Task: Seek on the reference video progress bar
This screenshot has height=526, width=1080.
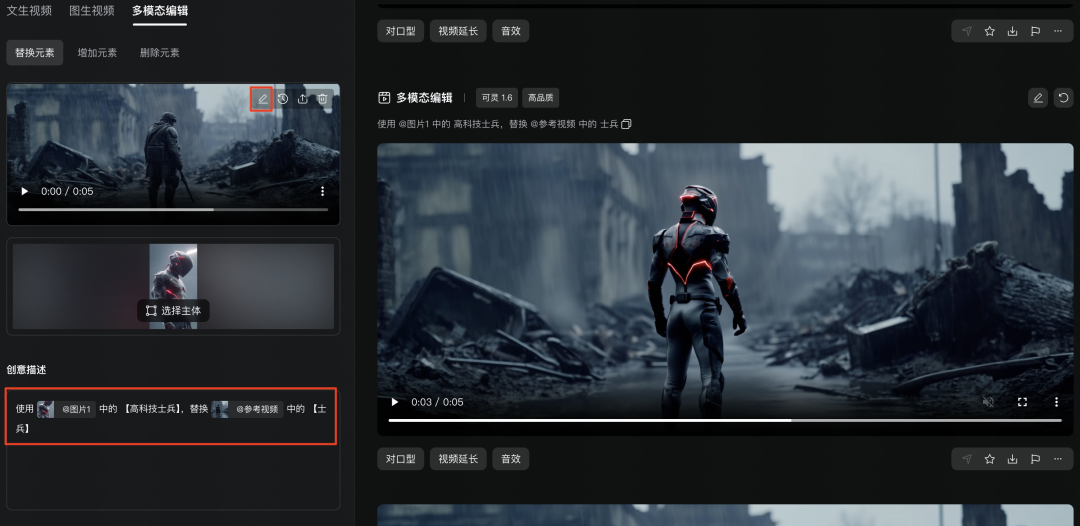Action: pyautogui.click(x=173, y=209)
